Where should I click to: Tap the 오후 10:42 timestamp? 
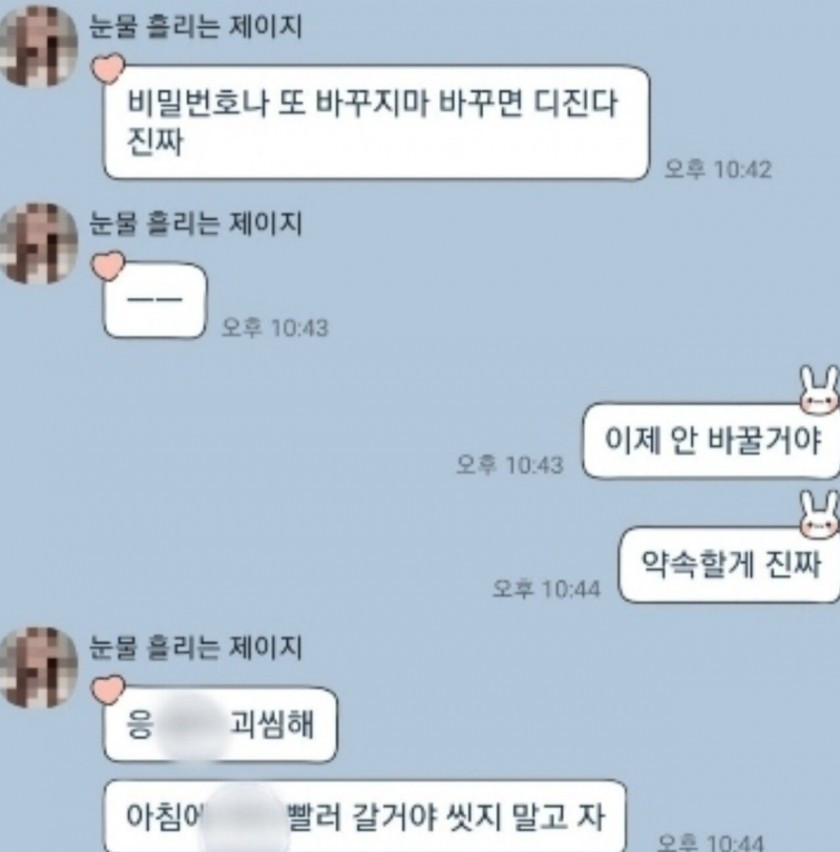[718, 169]
